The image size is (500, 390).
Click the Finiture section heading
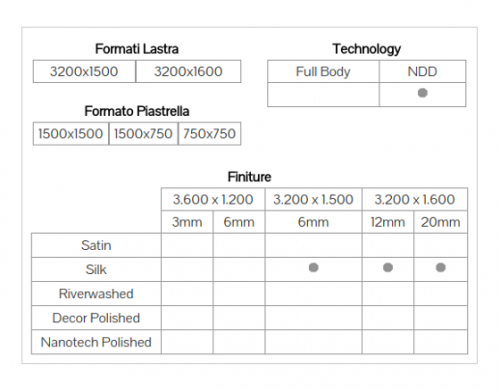pyautogui.click(x=249, y=177)
